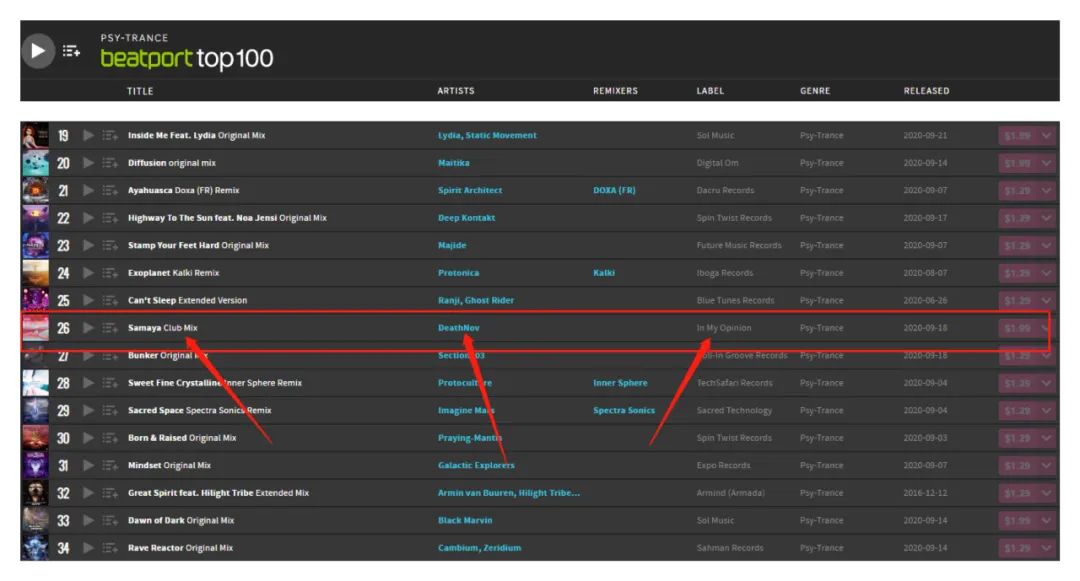Open price dropdown arrow for Great Spirit

pos(1046,494)
